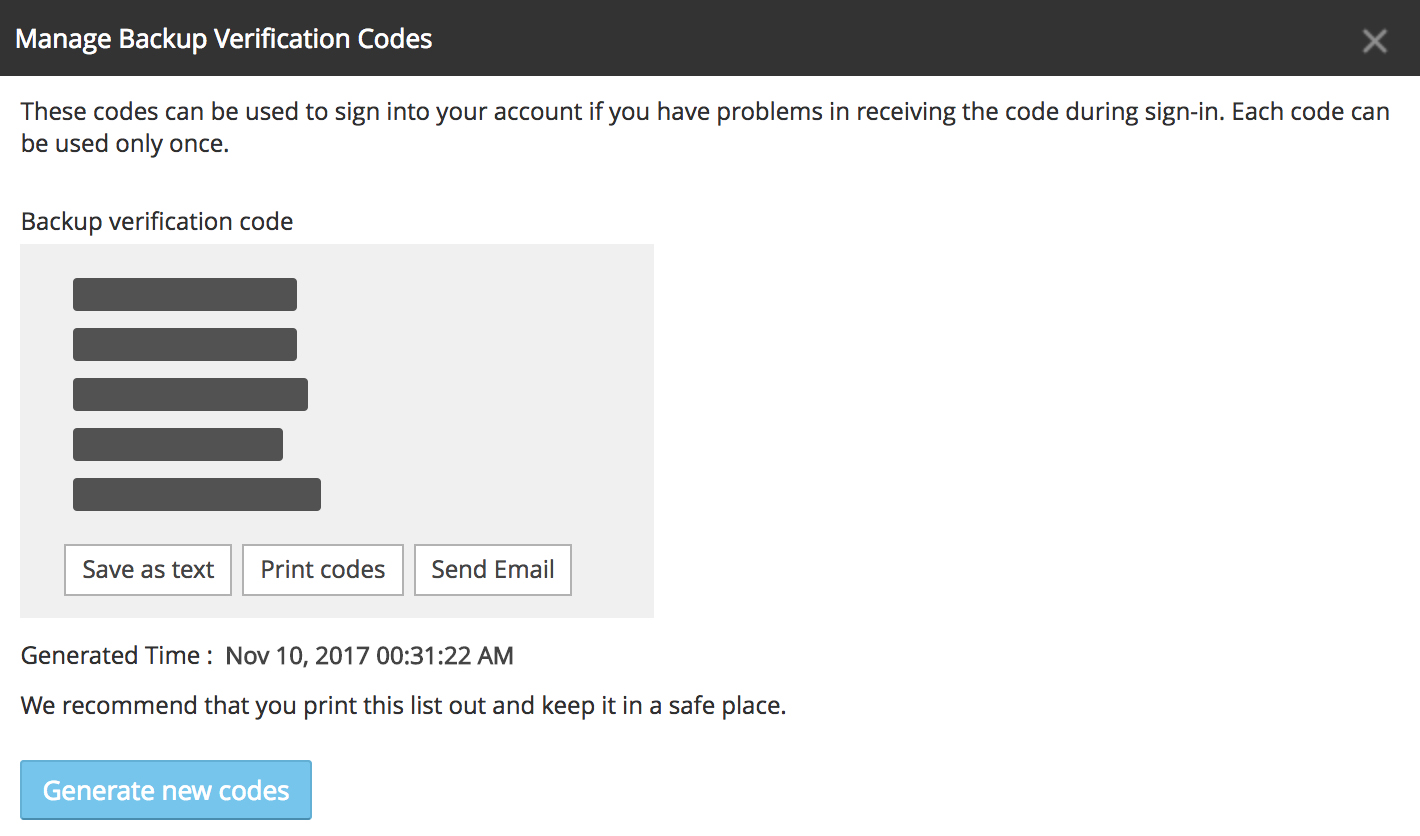Click the Nov 10, 2017 timestamp value

pyautogui.click(x=369, y=656)
